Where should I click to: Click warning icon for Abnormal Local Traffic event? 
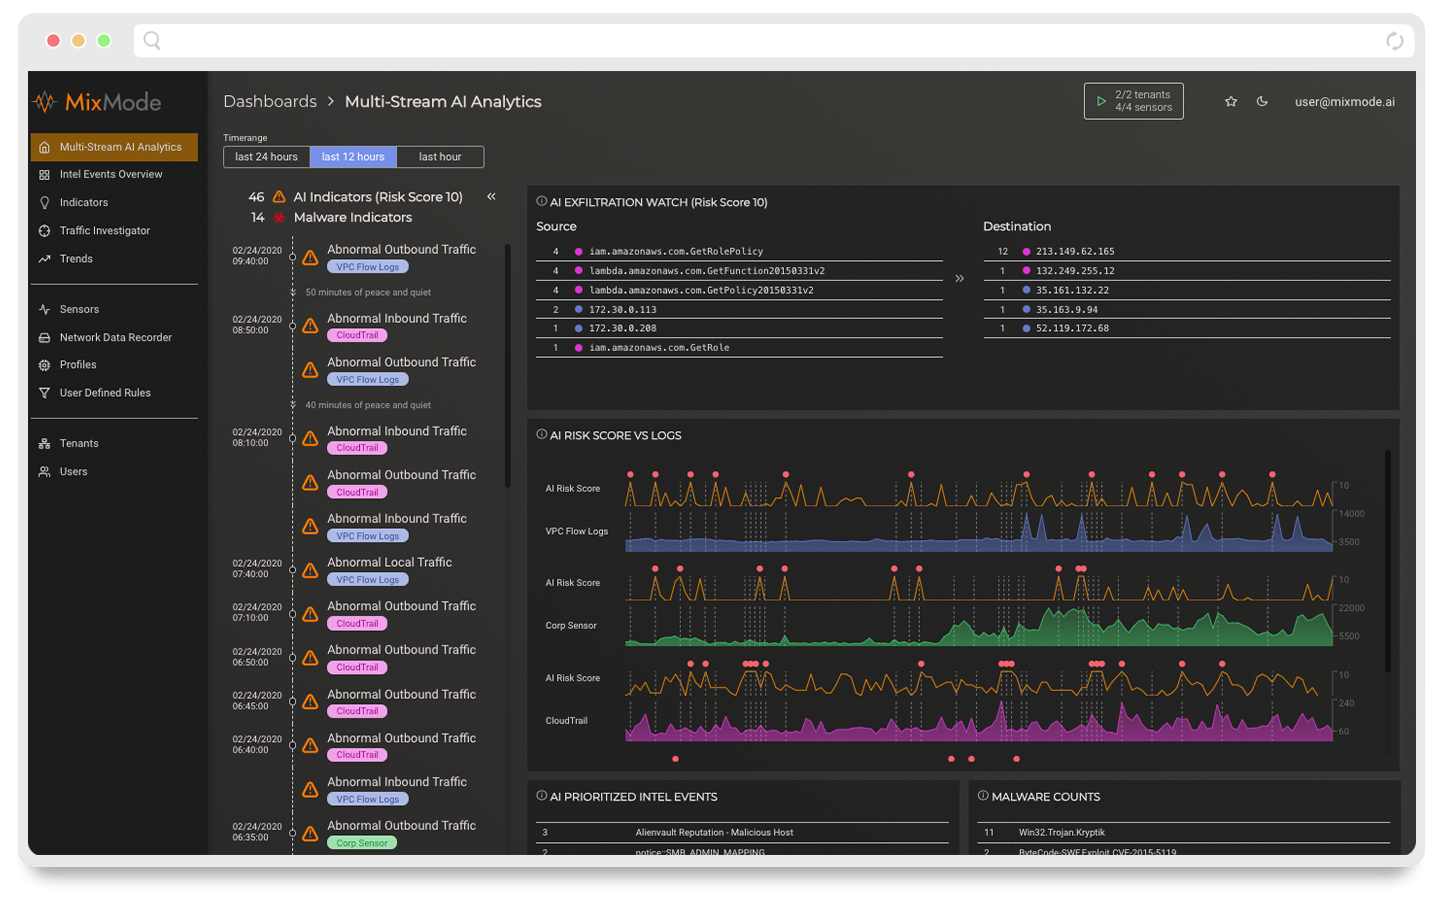coord(310,570)
